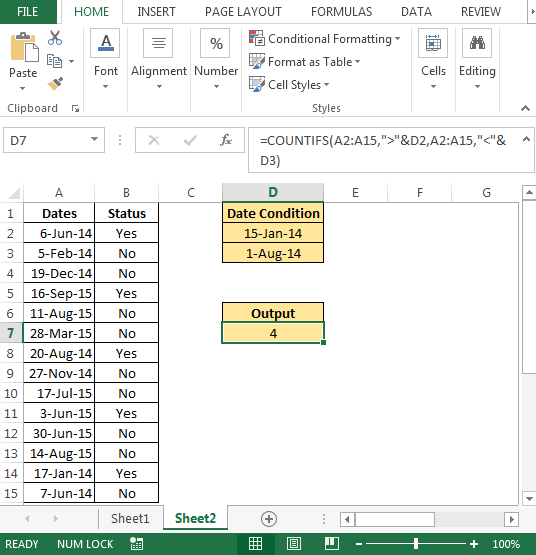This screenshot has height=555, width=536.
Task: Open the Conditional Formatting dropdown
Action: coord(325,39)
